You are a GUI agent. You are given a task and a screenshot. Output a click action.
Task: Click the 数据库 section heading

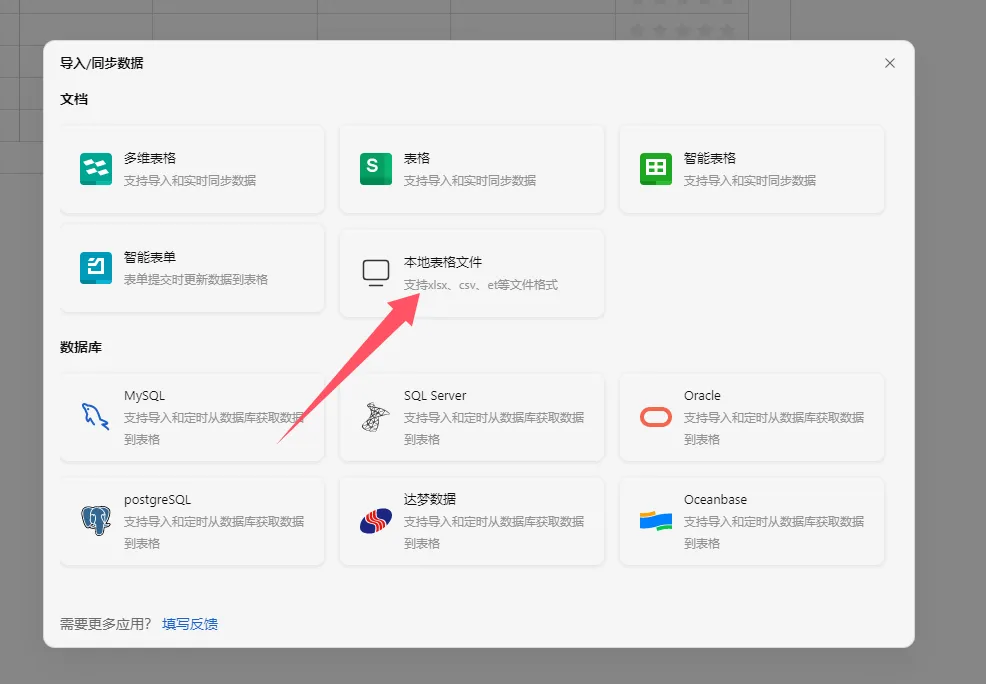click(x=80, y=347)
